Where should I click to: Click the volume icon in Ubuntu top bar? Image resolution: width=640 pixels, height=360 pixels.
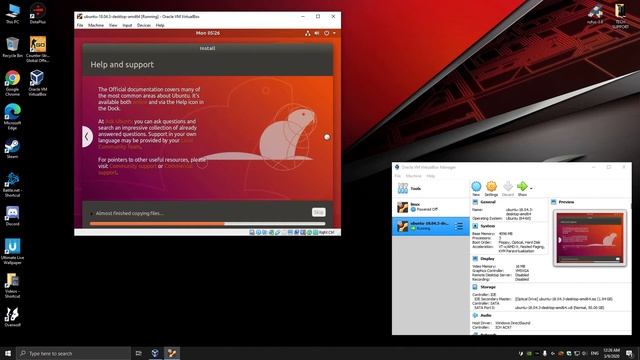pos(317,33)
